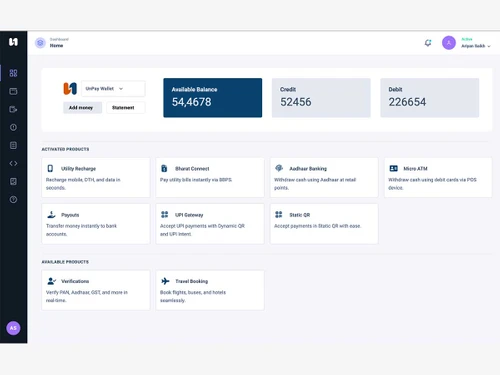
Task: Click the Utility Recharge phone icon
Action: pos(50,168)
